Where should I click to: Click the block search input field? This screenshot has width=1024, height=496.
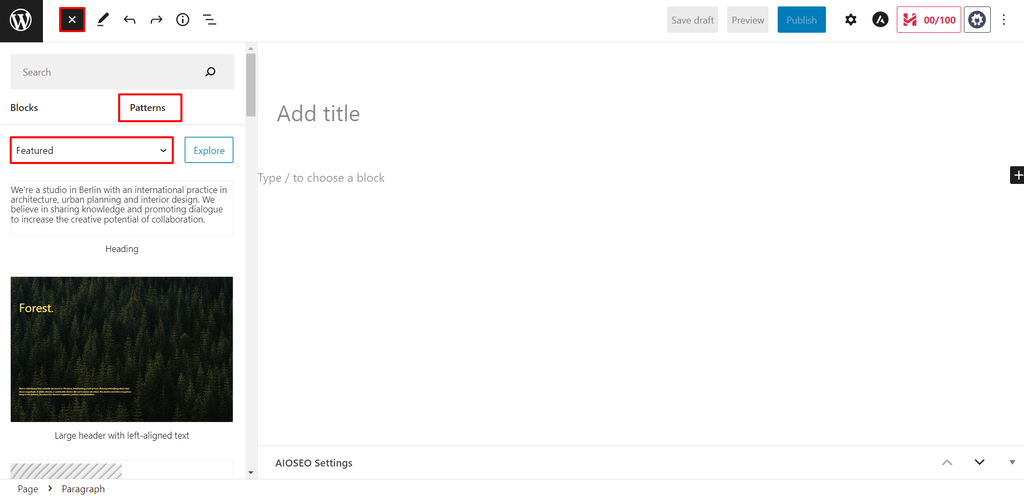click(110, 72)
